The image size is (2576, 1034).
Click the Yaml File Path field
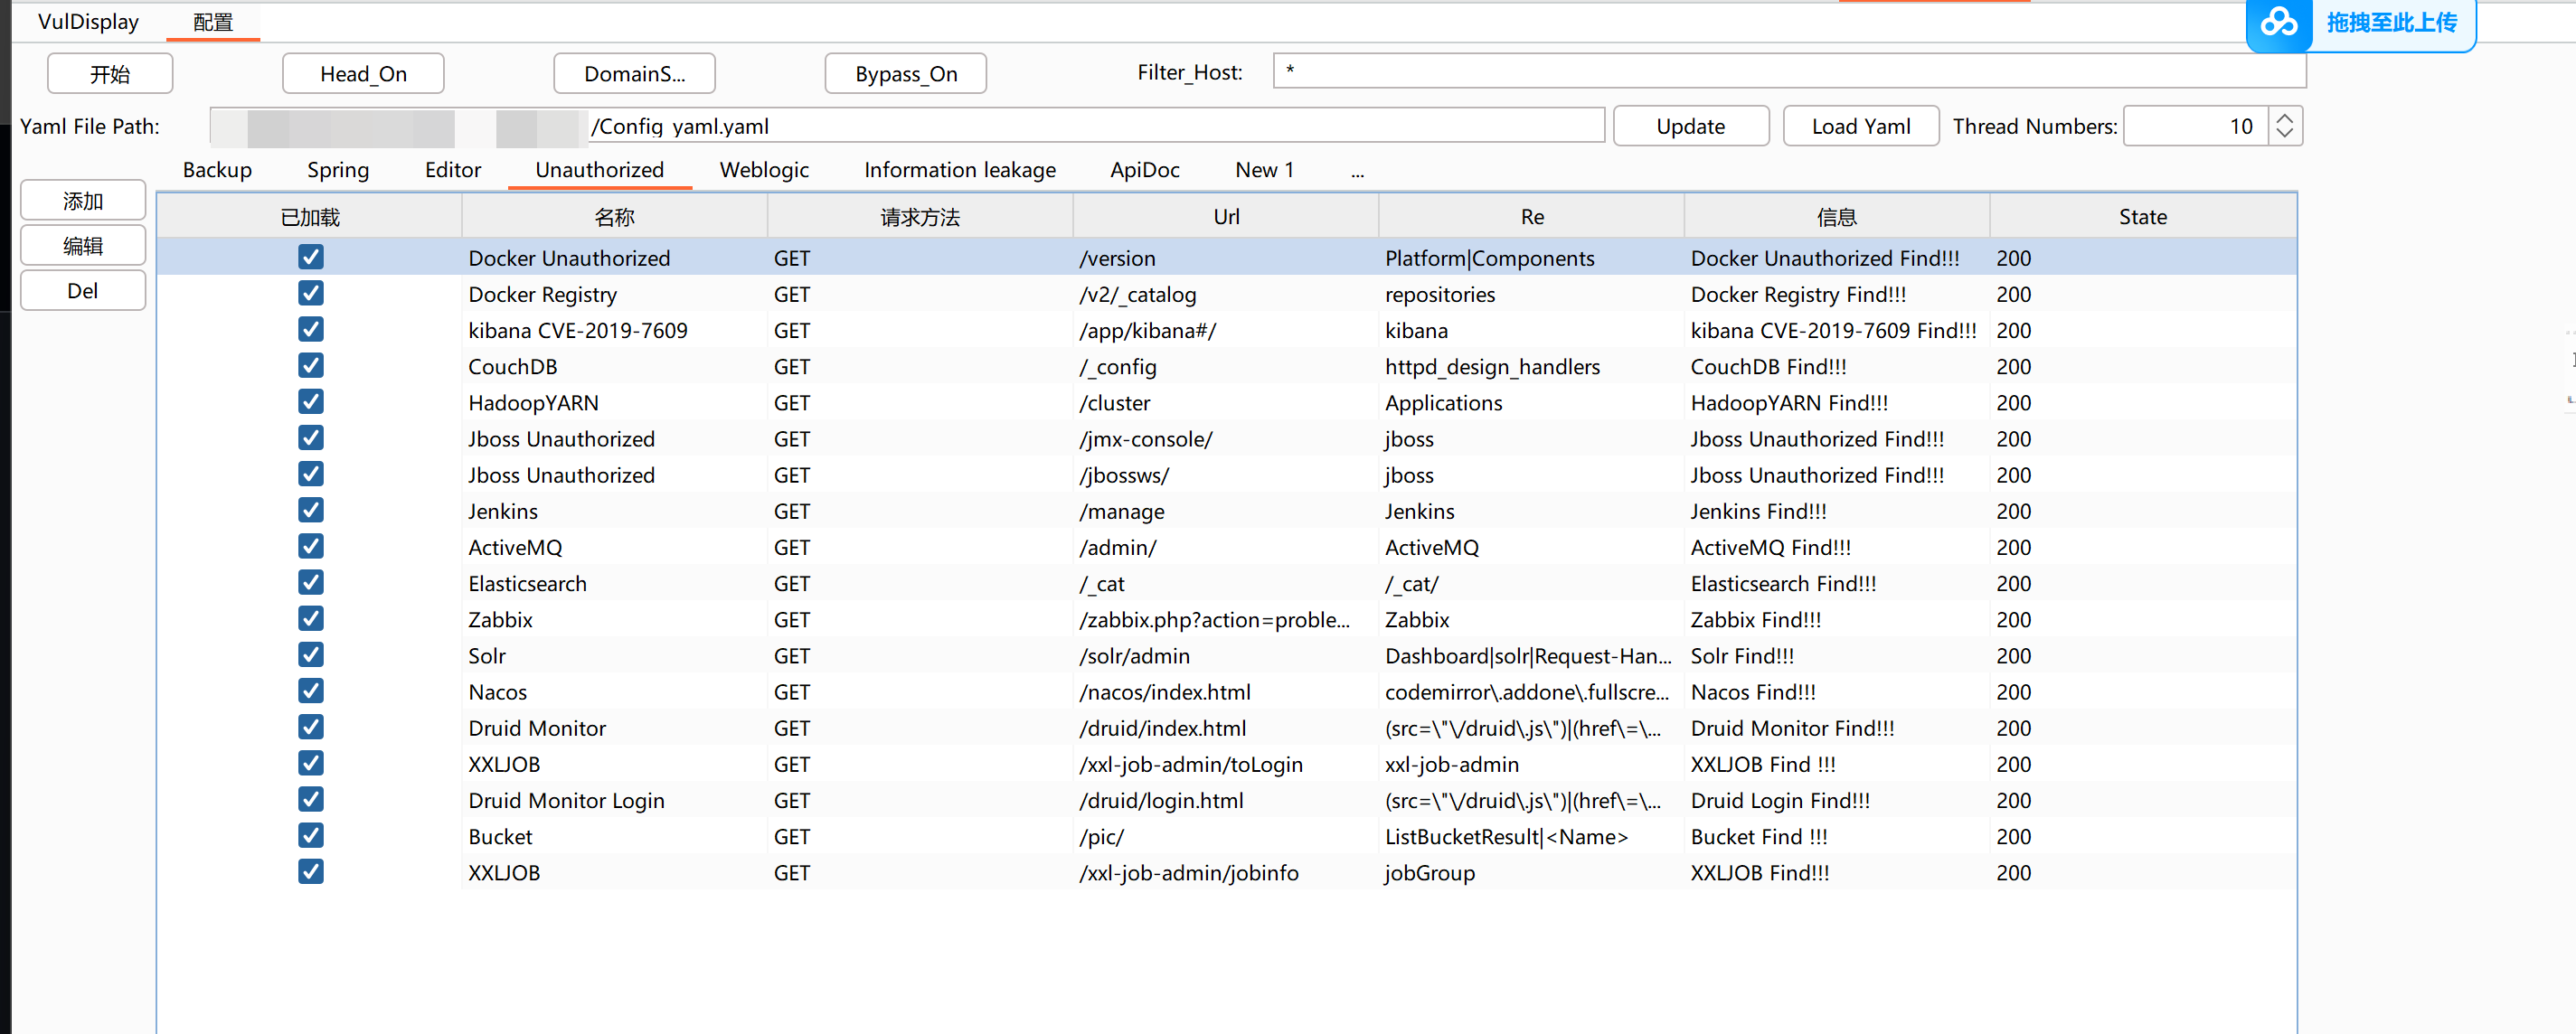coord(907,126)
